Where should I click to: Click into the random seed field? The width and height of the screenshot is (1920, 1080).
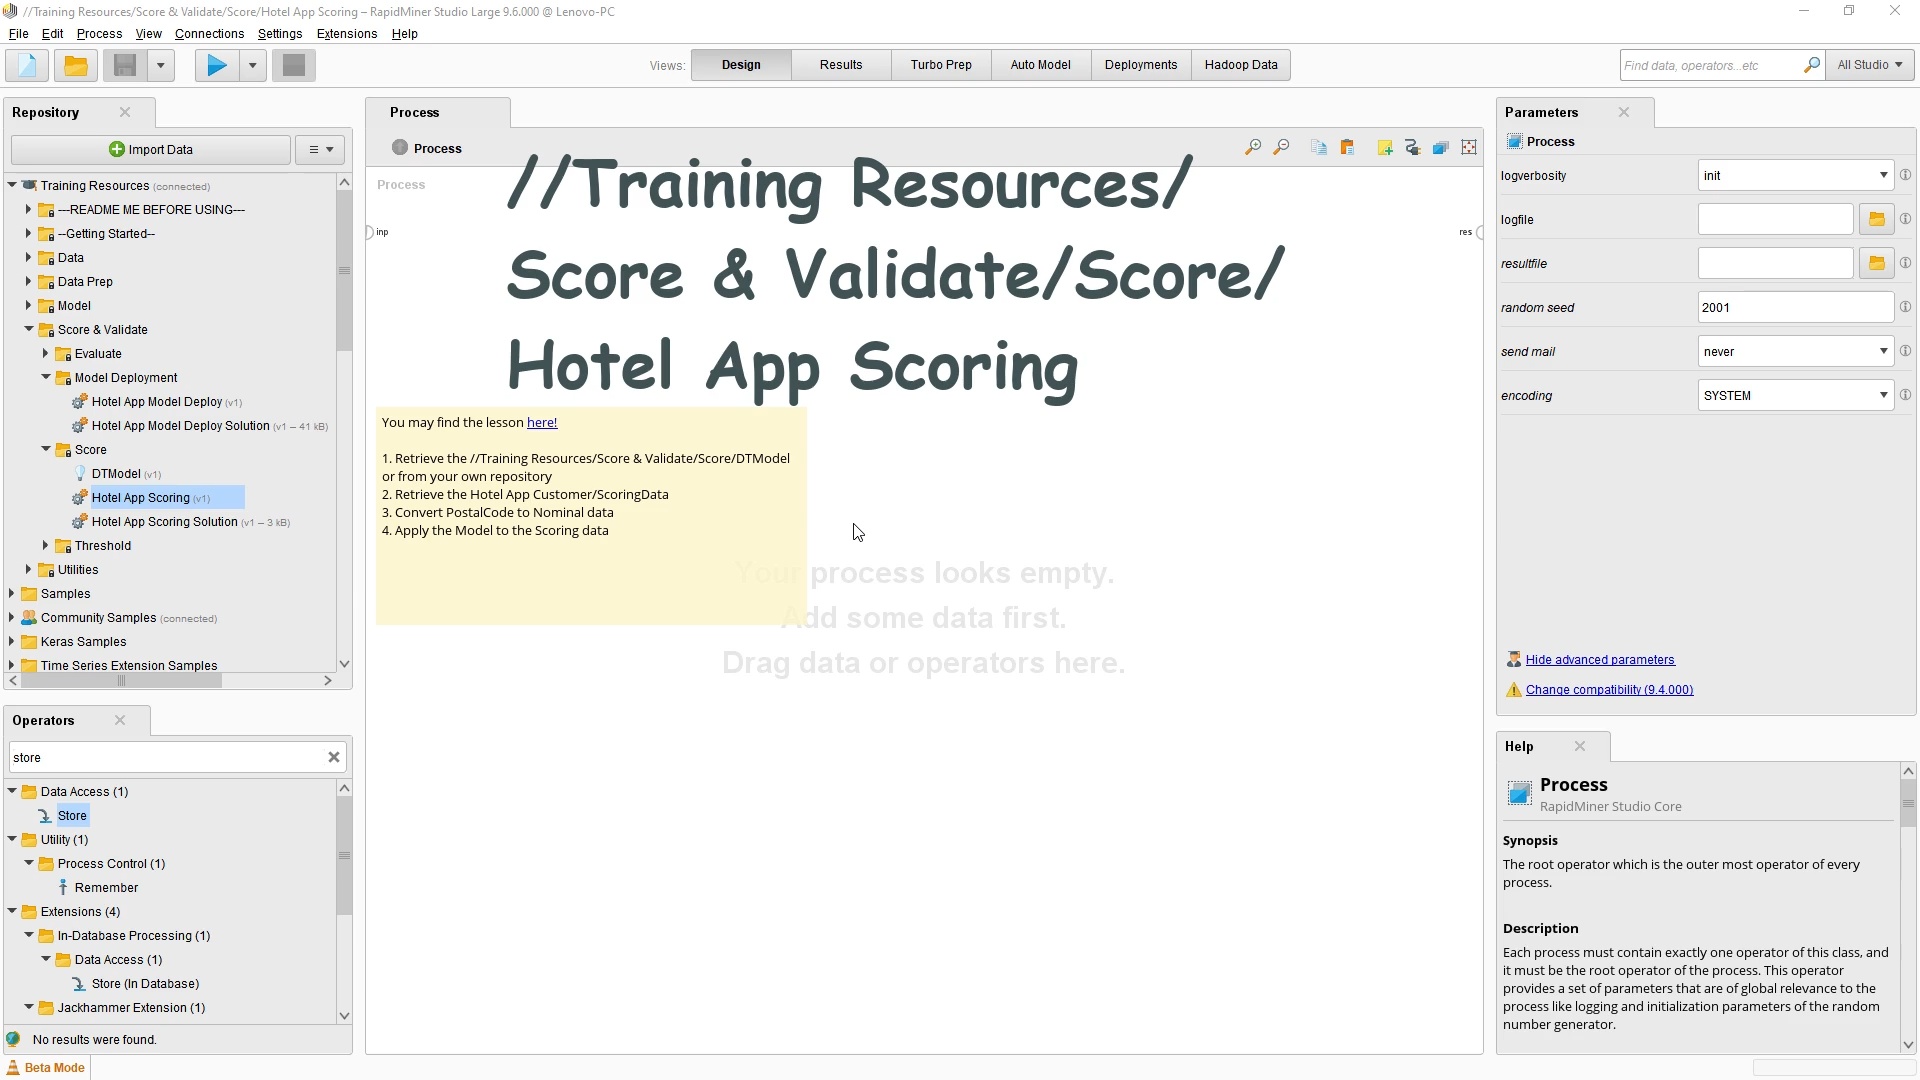[1794, 307]
